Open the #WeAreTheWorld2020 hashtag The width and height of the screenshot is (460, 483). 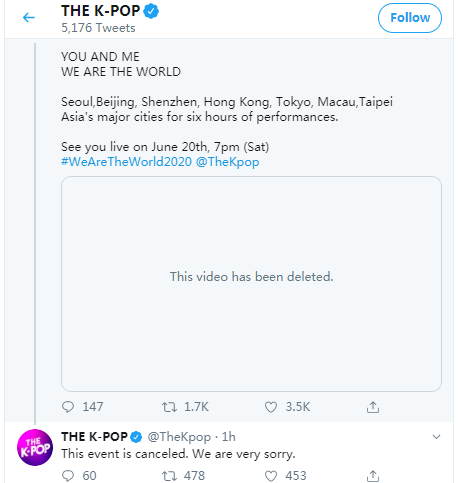coord(127,162)
